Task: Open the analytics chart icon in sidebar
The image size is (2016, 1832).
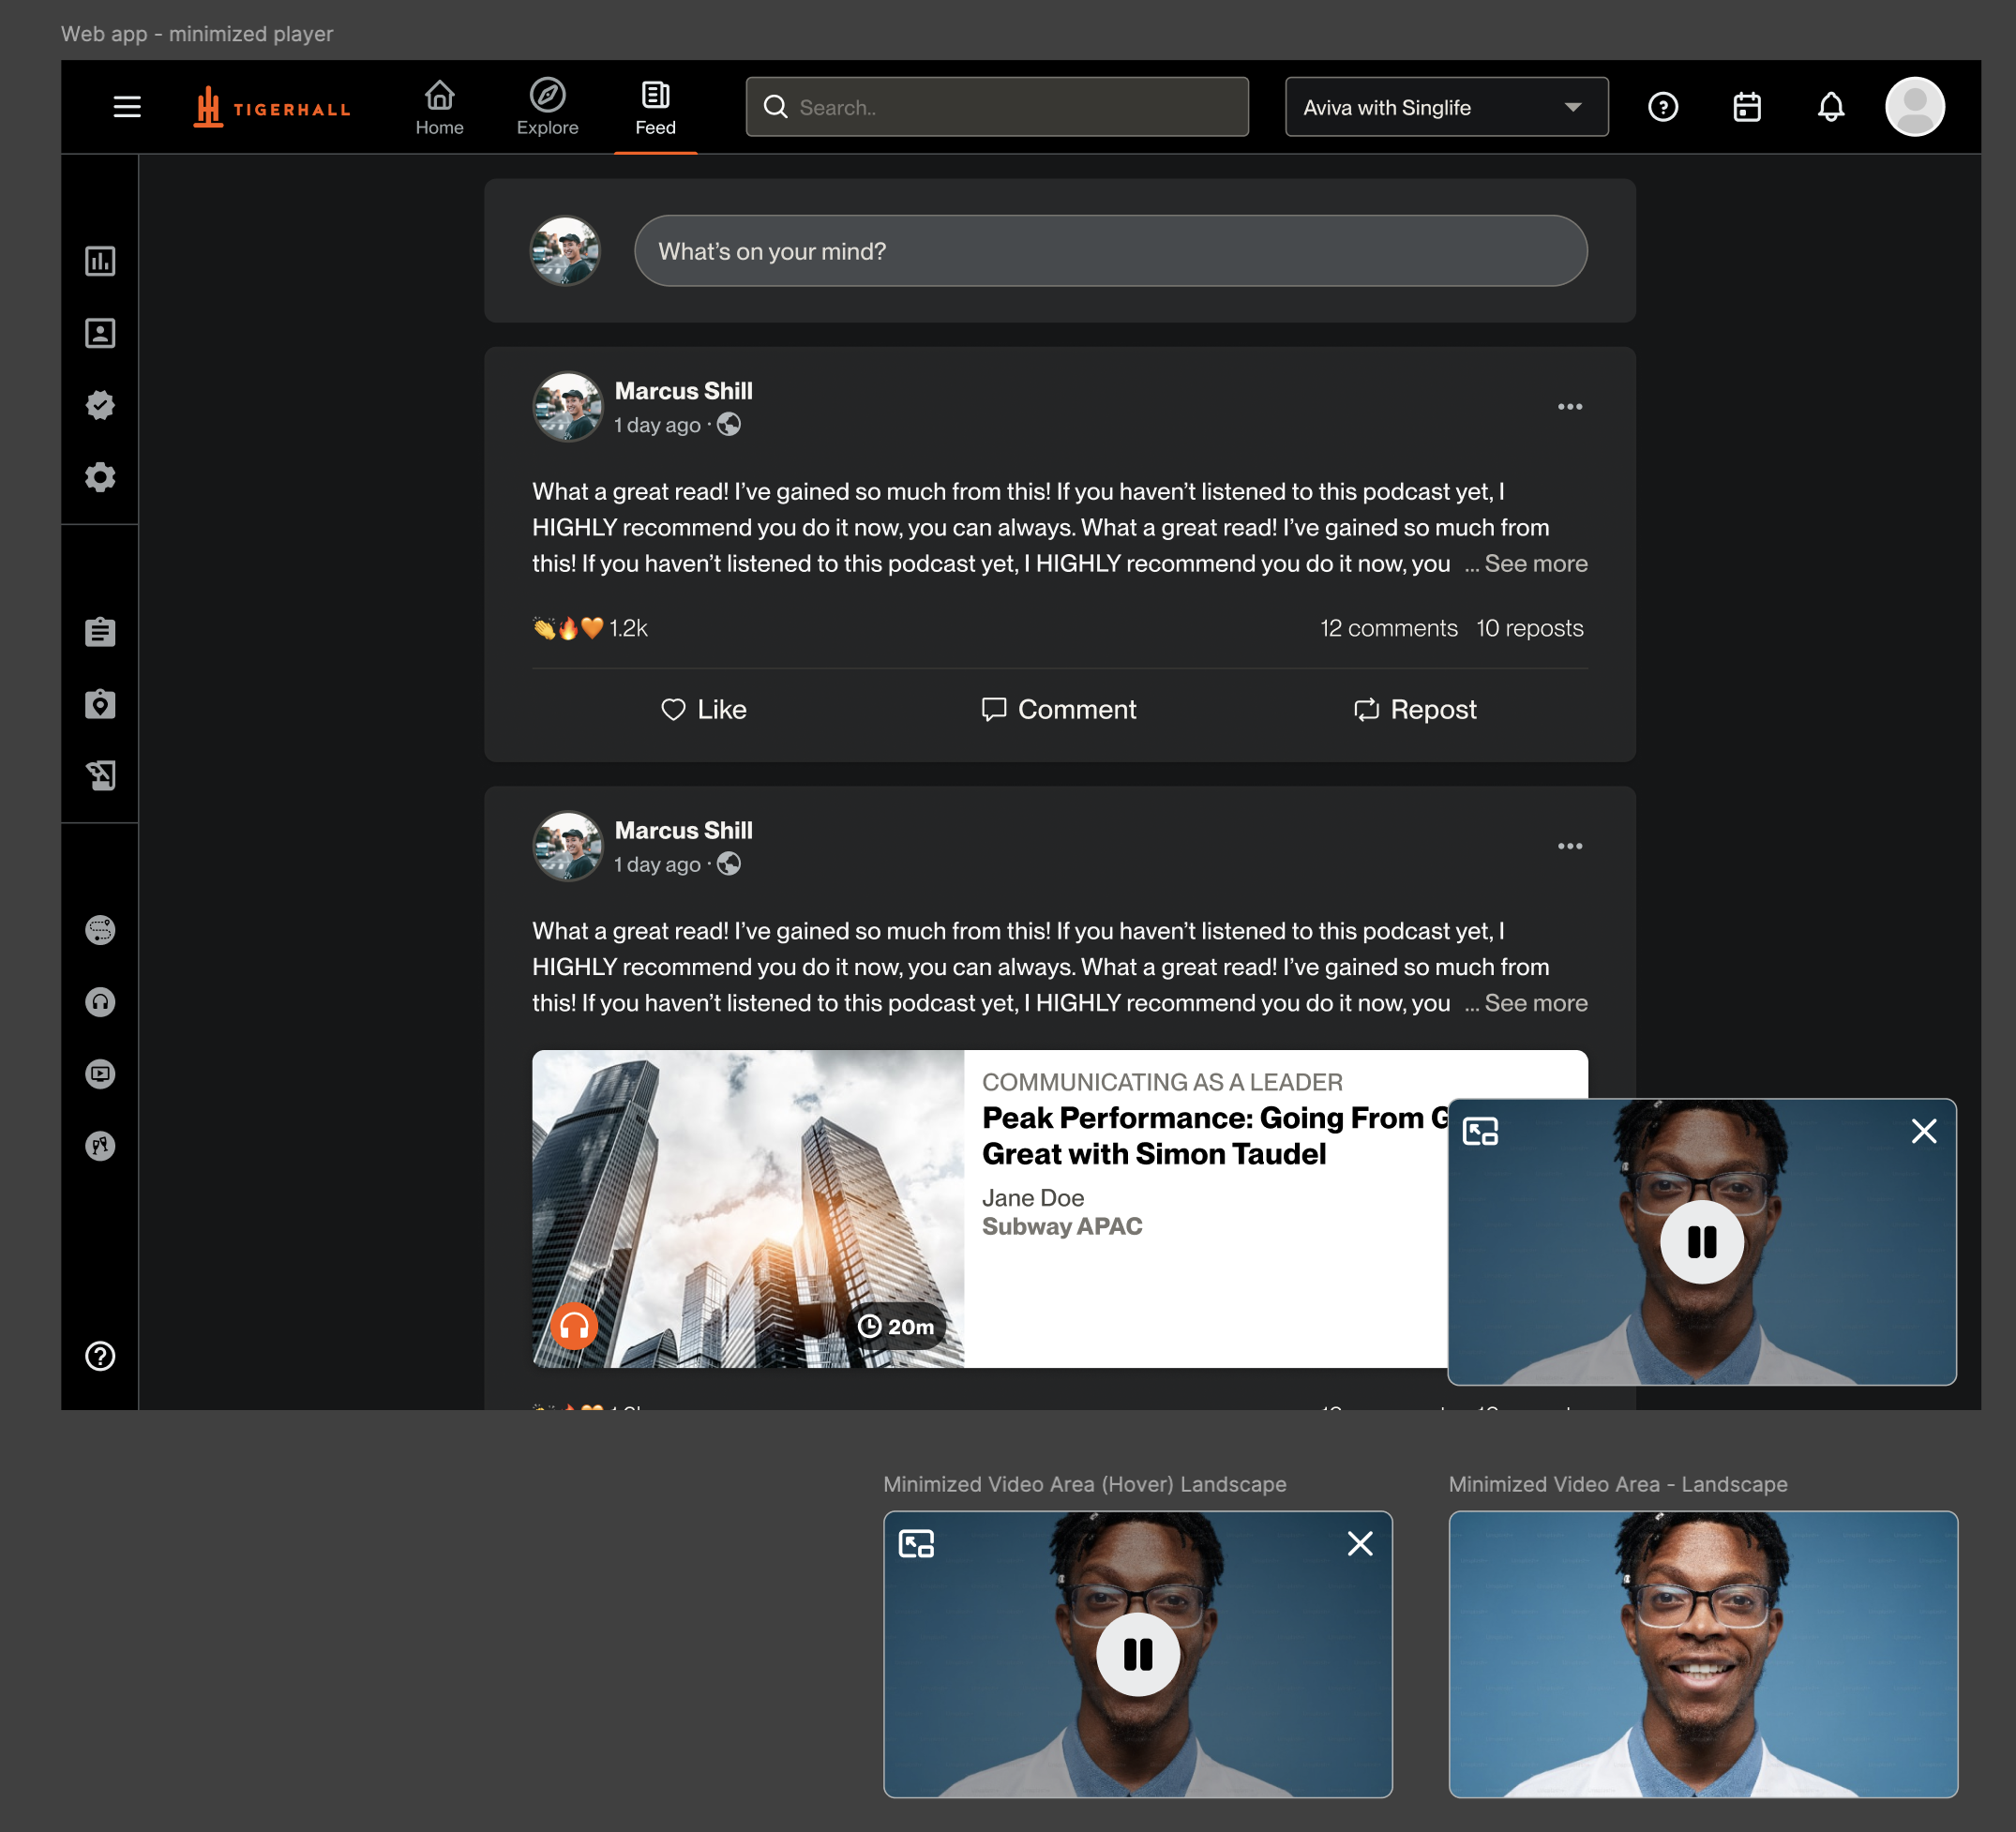Action: (x=100, y=261)
